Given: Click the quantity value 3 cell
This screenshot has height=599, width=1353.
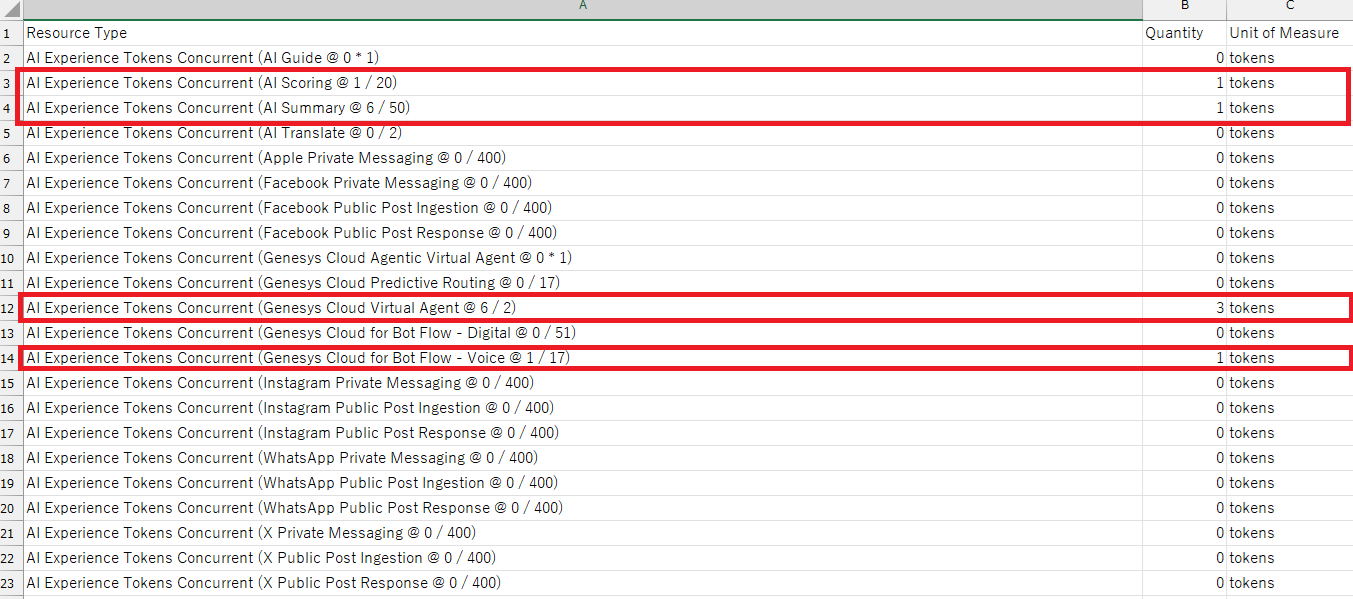Looking at the screenshot, I should [x=1184, y=308].
